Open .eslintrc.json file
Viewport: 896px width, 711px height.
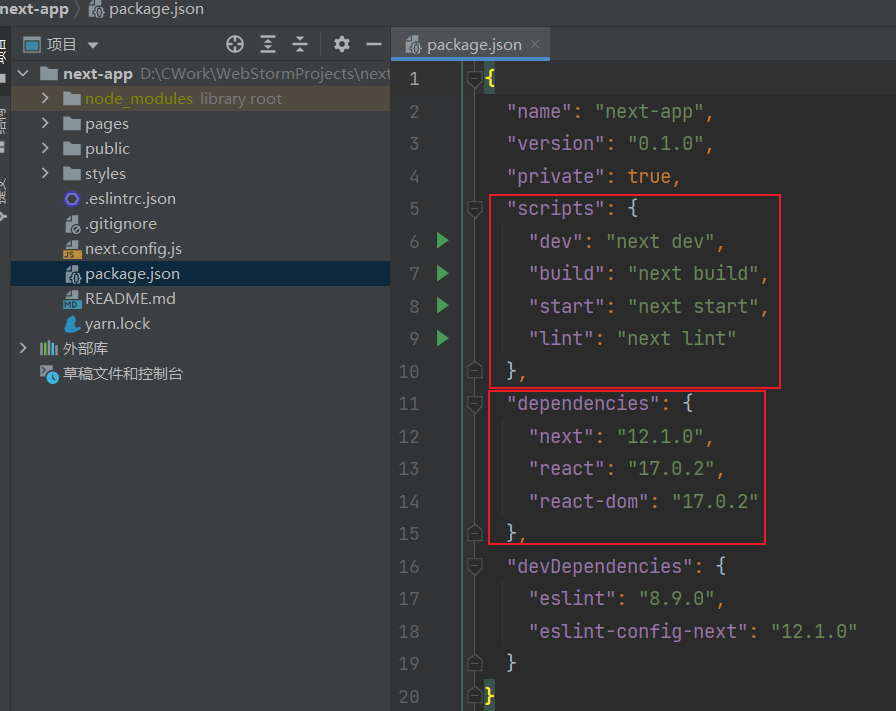coord(130,199)
